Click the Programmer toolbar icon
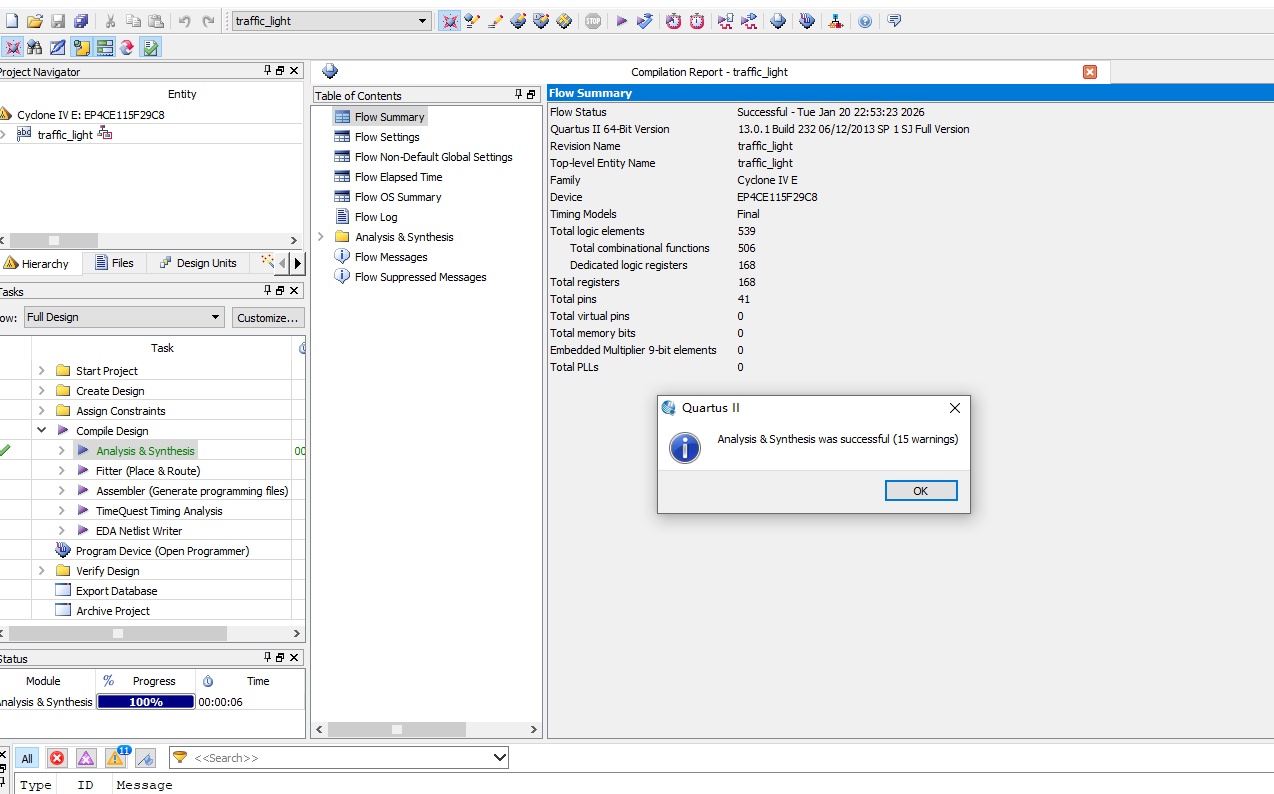 coord(807,21)
